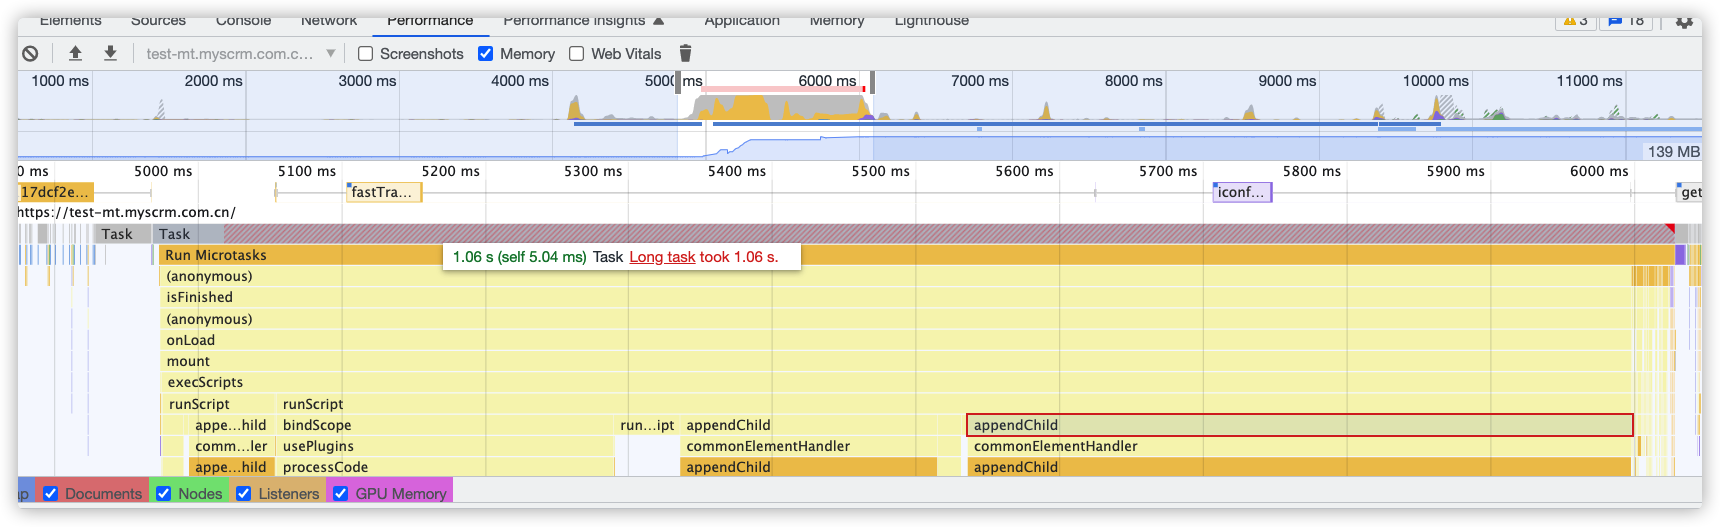1720x527 pixels.
Task: Clear the performance recording
Action: click(30, 54)
